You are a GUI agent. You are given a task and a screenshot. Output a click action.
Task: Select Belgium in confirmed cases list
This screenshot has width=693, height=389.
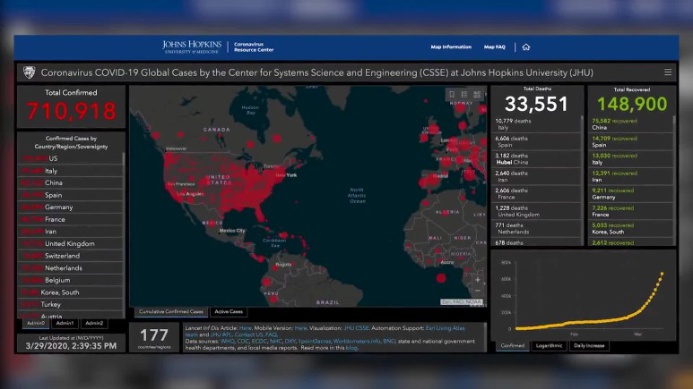pos(70,280)
